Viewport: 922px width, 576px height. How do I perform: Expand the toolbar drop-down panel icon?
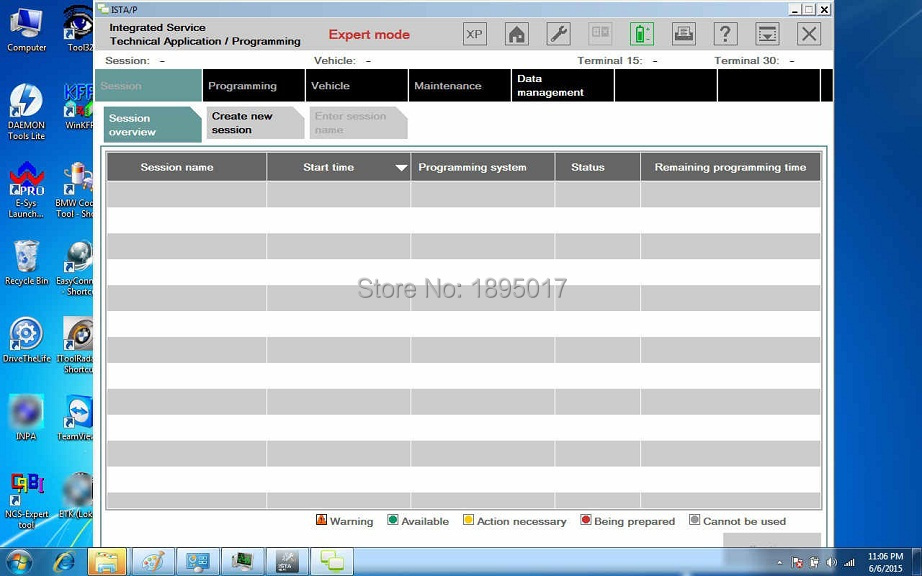coord(767,34)
